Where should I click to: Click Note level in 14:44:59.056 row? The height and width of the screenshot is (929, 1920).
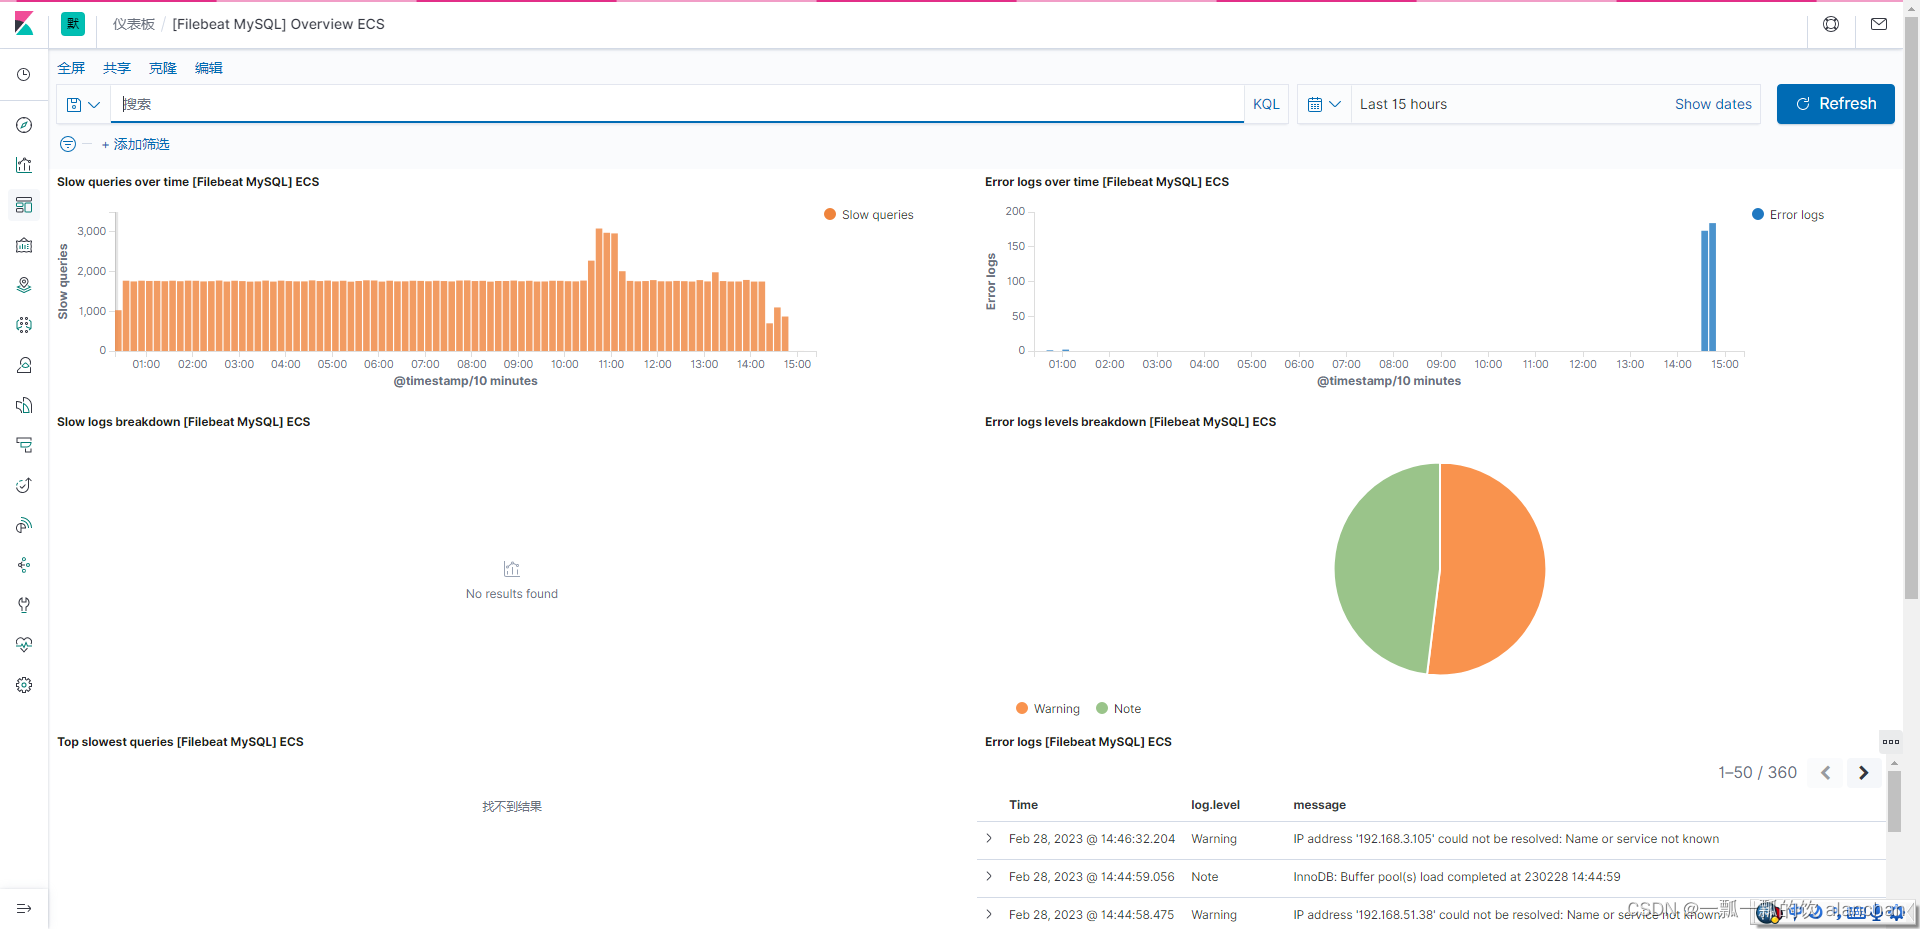click(x=1204, y=877)
